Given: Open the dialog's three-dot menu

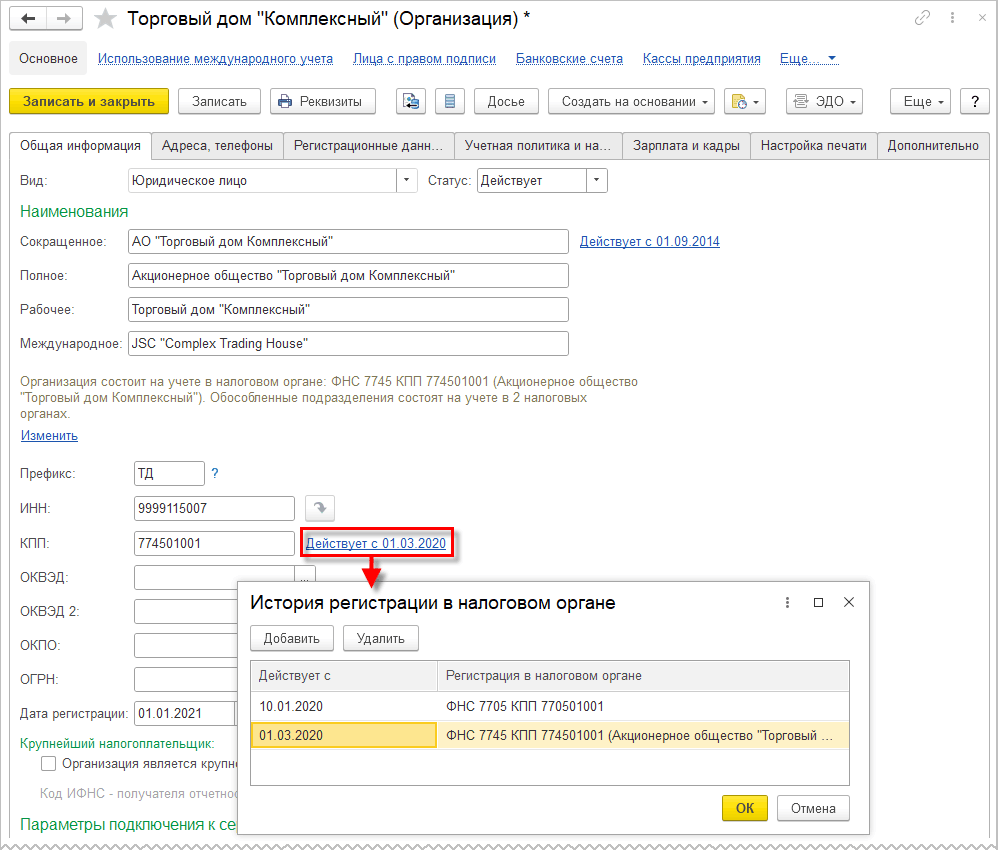Looking at the screenshot, I should tap(788, 602).
